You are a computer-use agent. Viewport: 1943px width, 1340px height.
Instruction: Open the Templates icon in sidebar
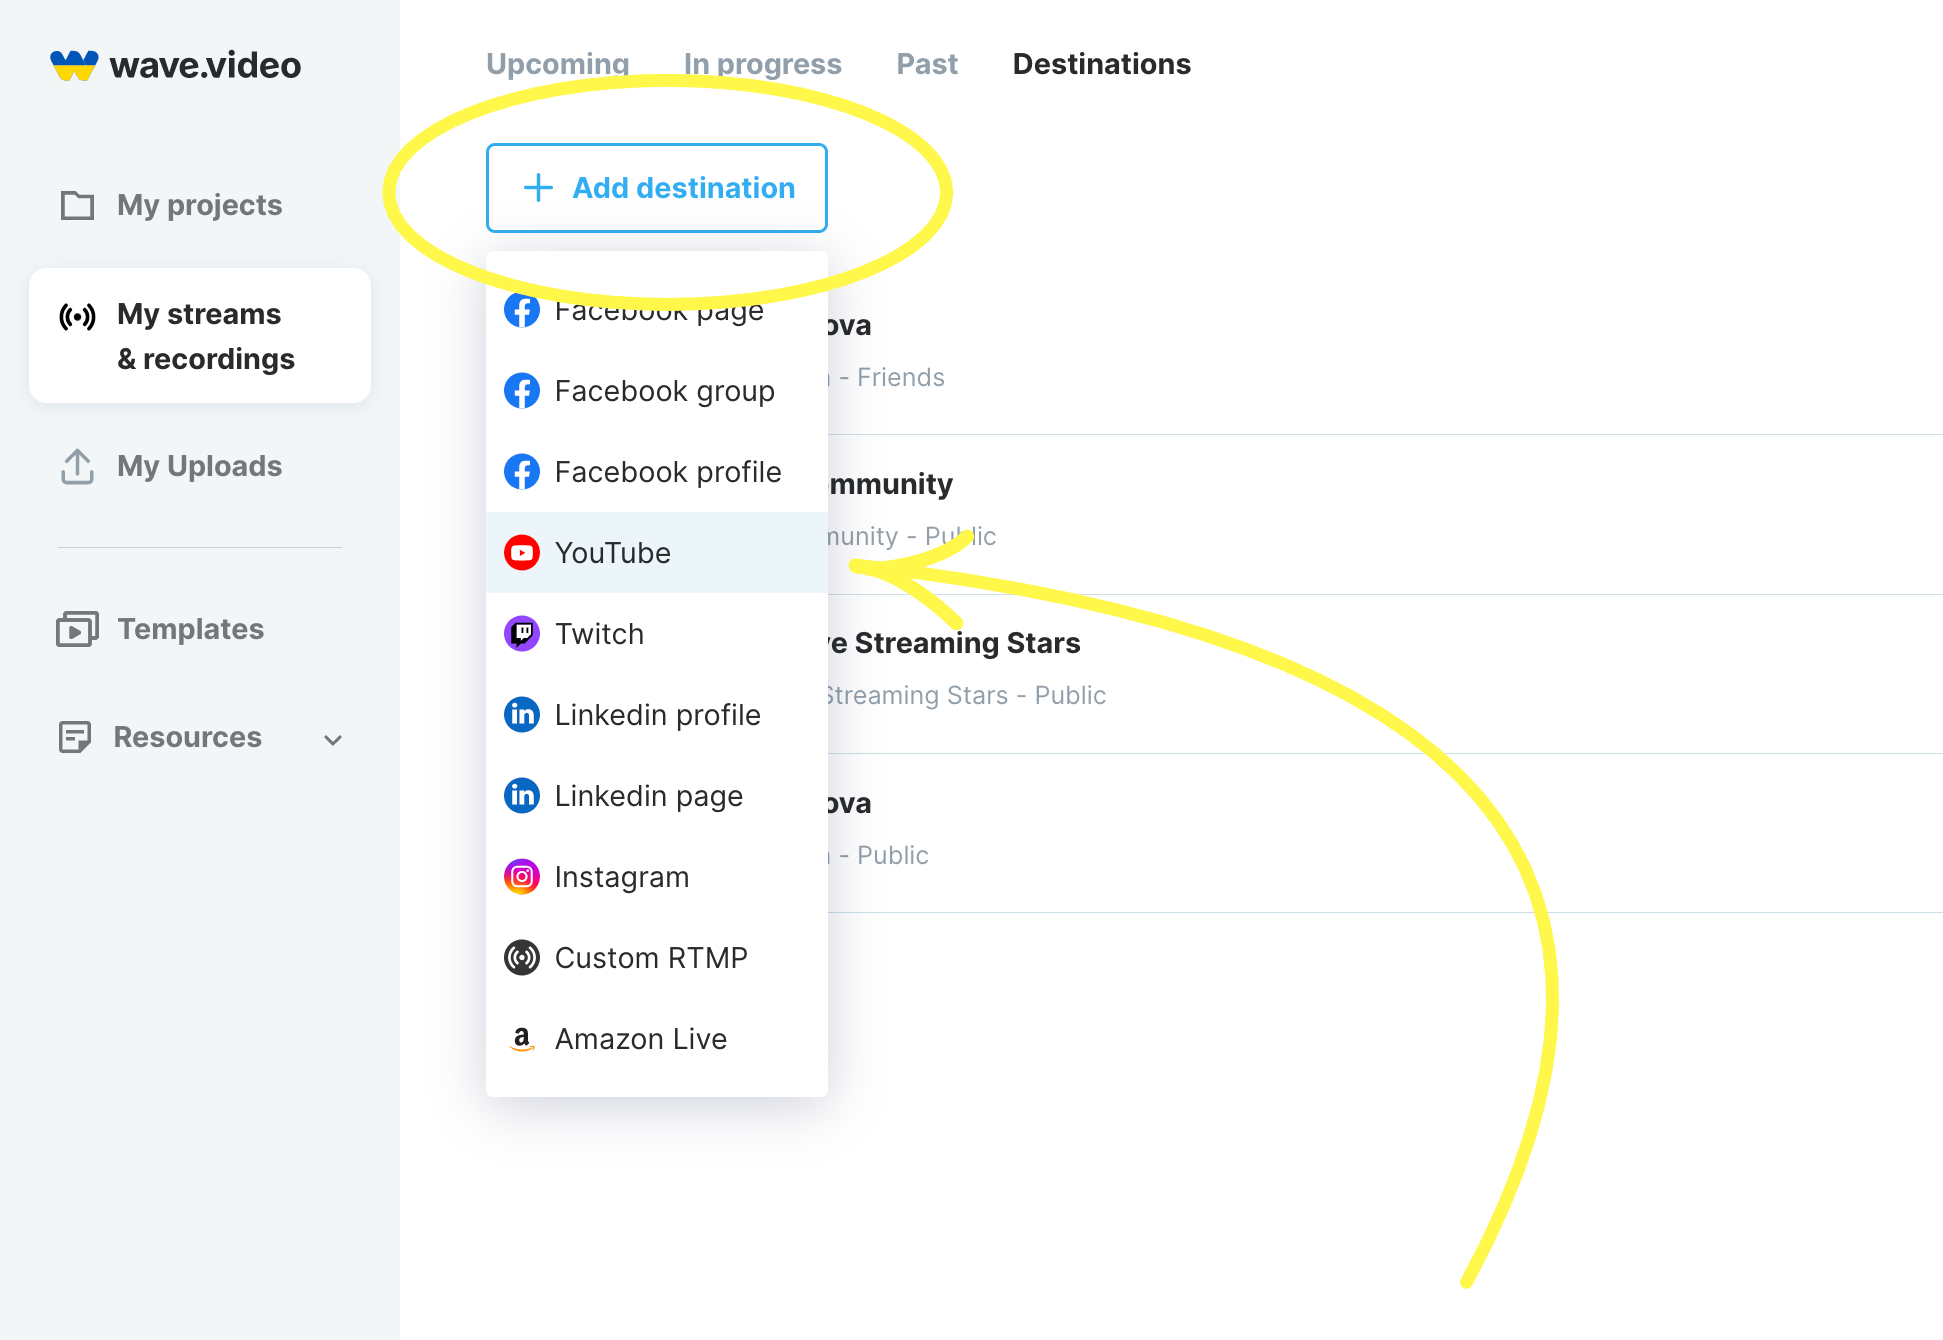(x=77, y=629)
